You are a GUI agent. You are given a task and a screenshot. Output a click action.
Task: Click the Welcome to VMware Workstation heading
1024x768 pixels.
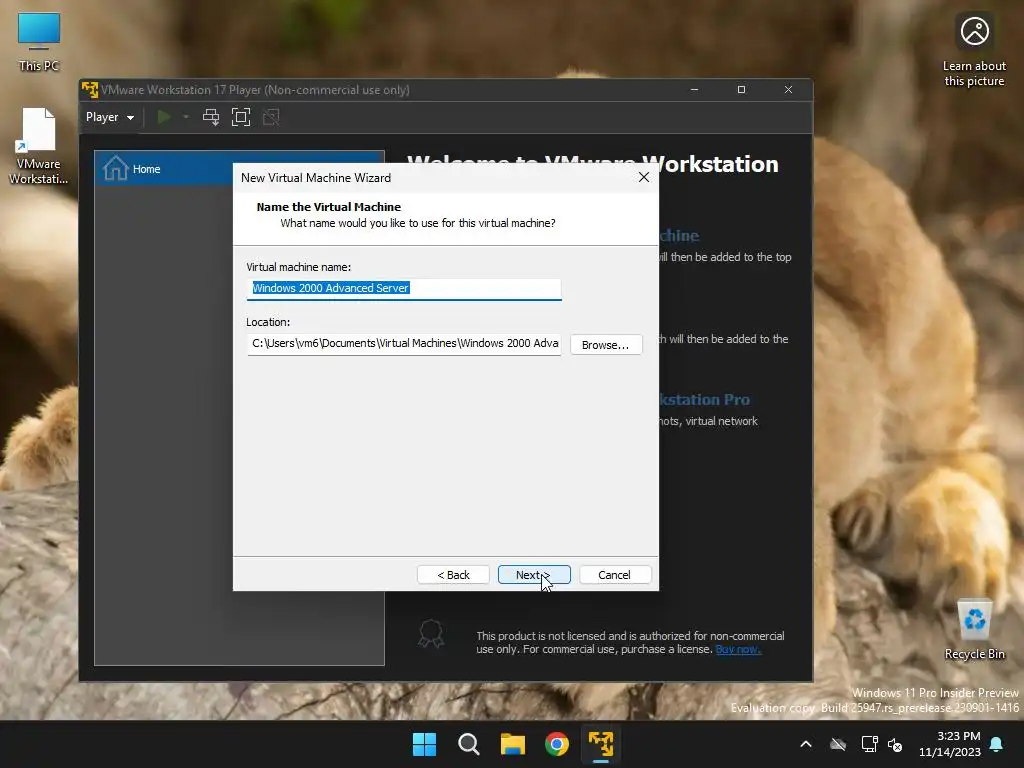click(592, 164)
